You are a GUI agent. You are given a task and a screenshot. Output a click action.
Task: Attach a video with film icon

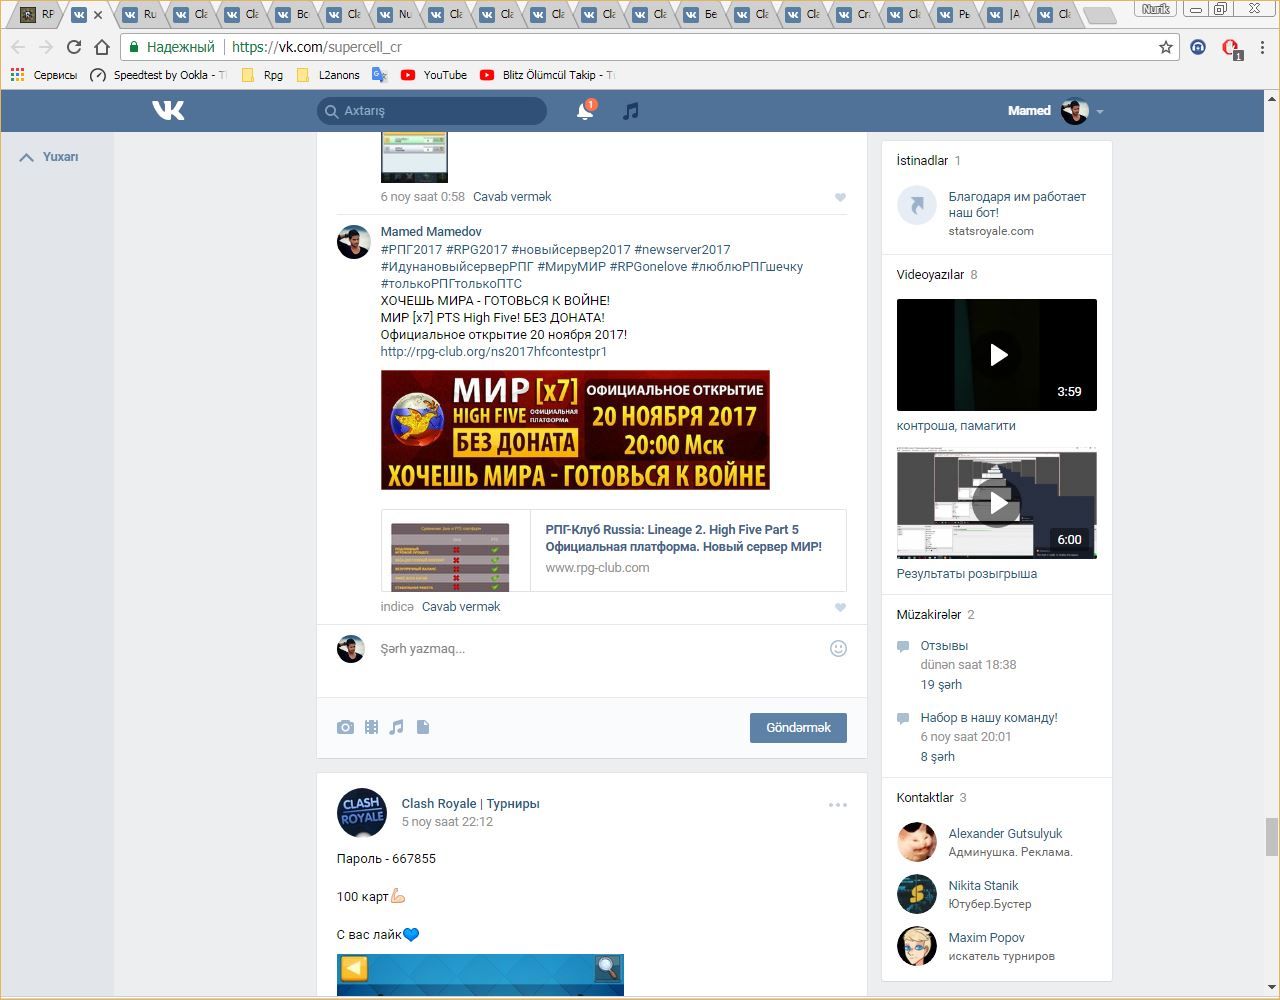371,727
